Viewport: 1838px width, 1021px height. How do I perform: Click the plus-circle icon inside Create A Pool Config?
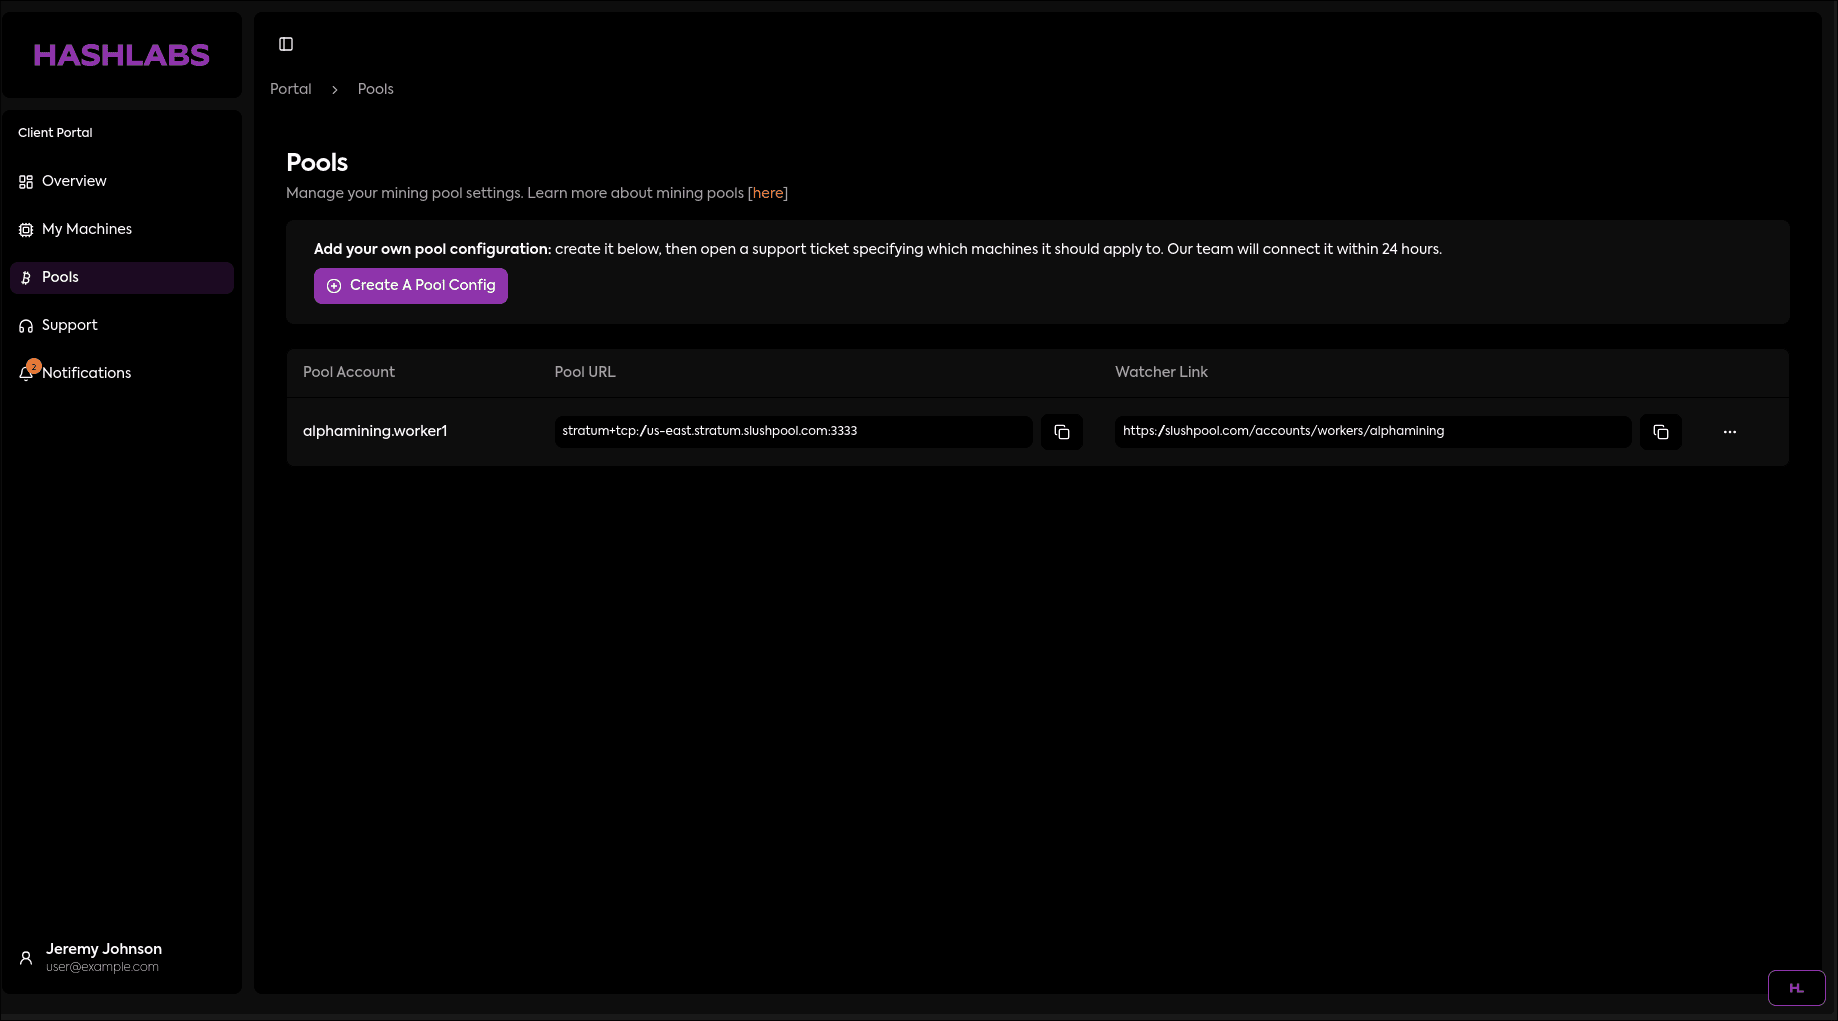(x=333, y=286)
